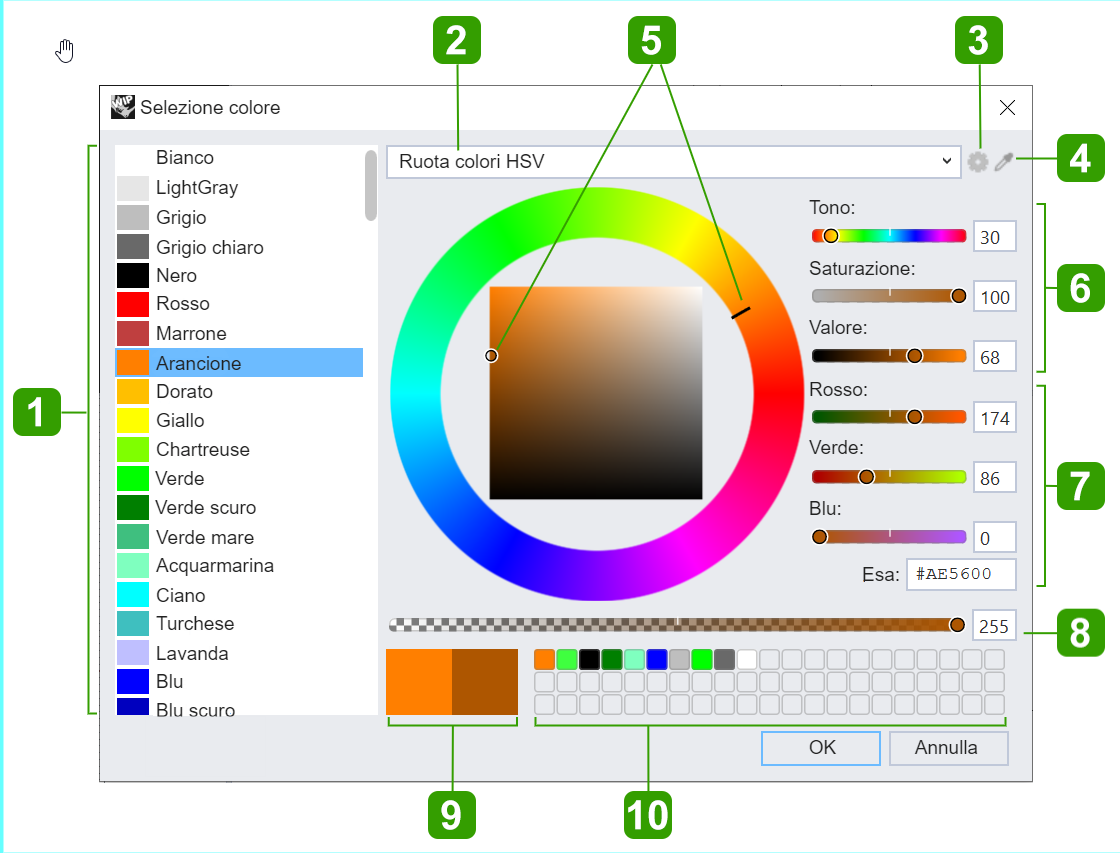The height and width of the screenshot is (853, 1120).
Task: Activate the eyedropper color picker icon
Action: [1004, 162]
